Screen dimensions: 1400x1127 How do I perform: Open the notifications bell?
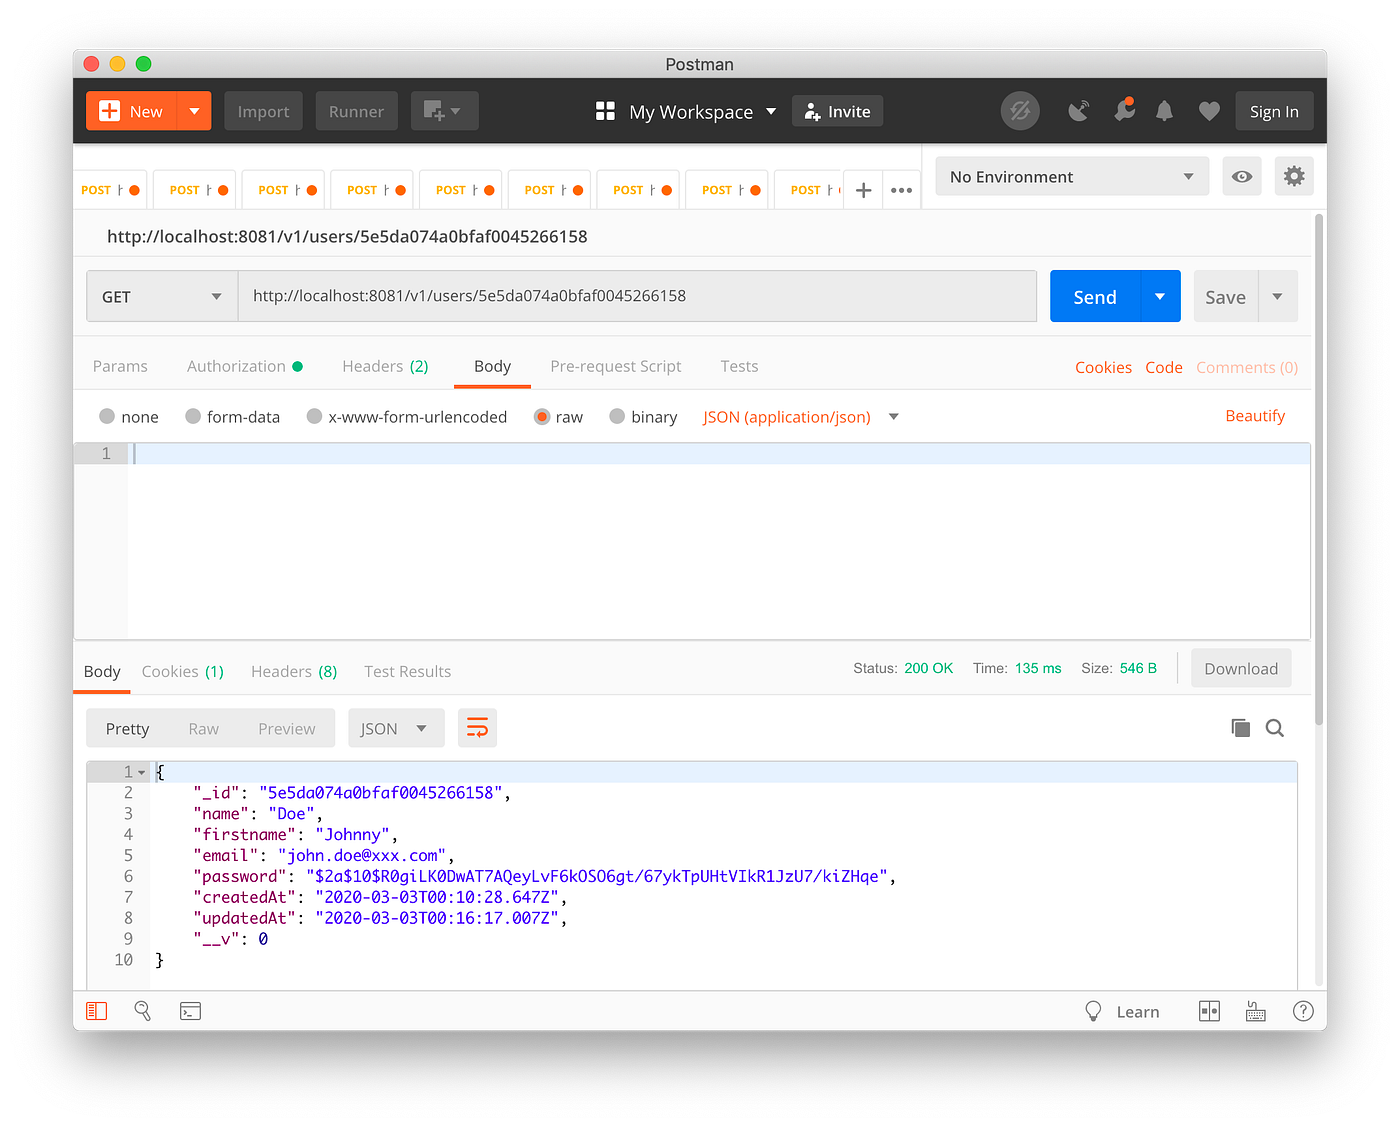pos(1164,111)
